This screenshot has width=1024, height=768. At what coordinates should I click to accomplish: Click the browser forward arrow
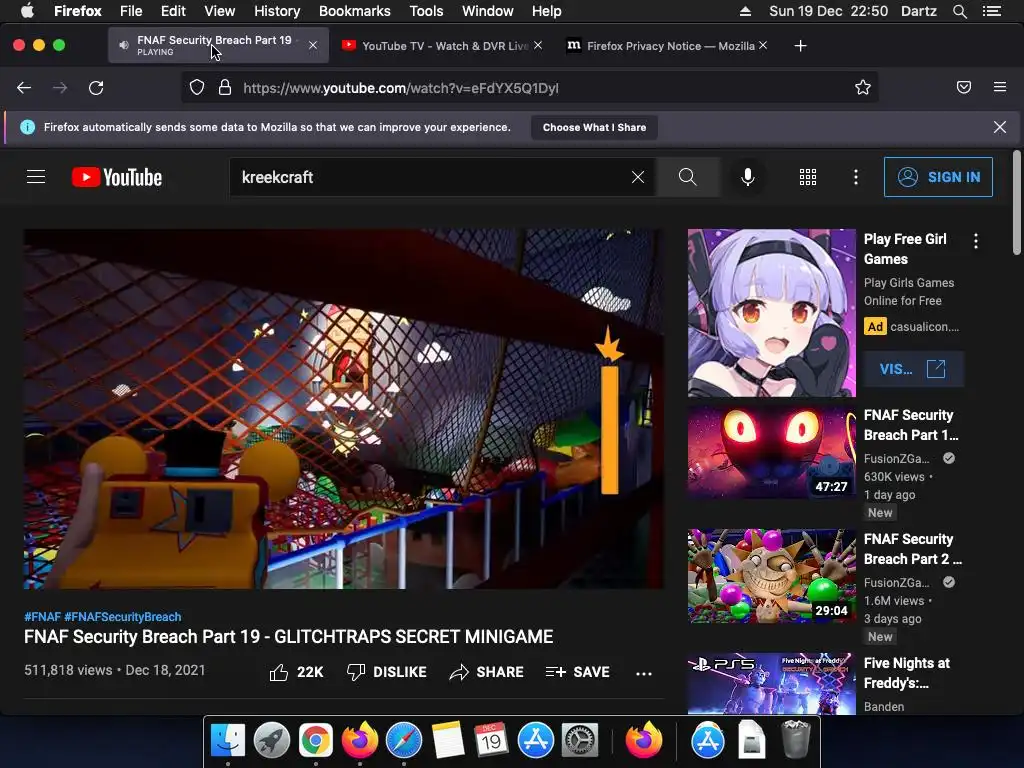[x=60, y=88]
